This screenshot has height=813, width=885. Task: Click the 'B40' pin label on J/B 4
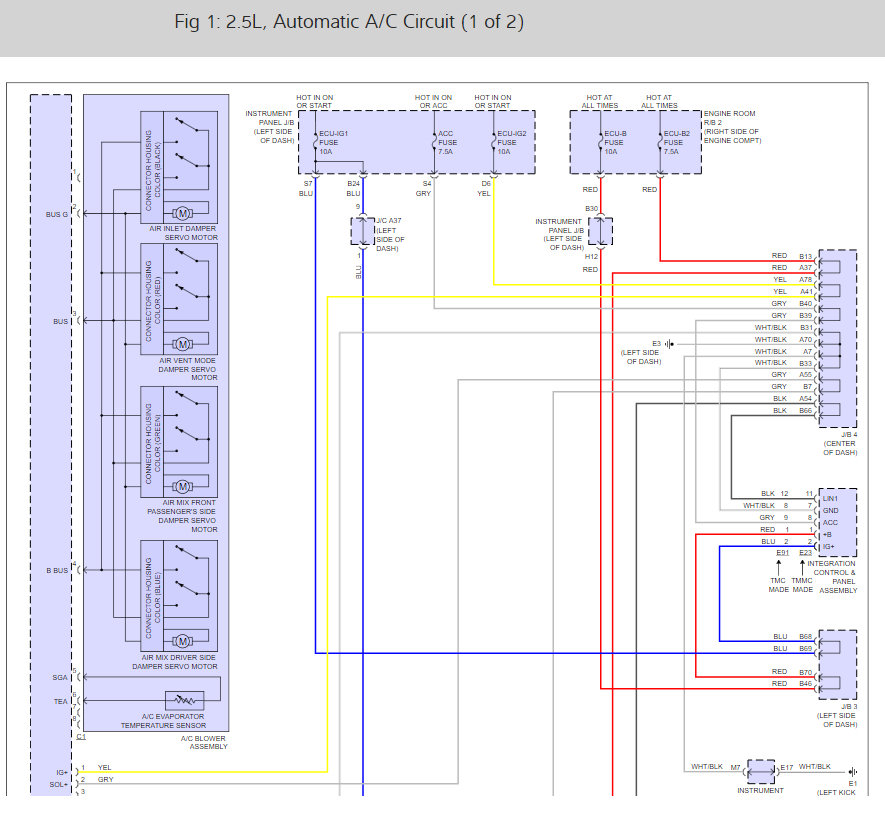click(805, 304)
